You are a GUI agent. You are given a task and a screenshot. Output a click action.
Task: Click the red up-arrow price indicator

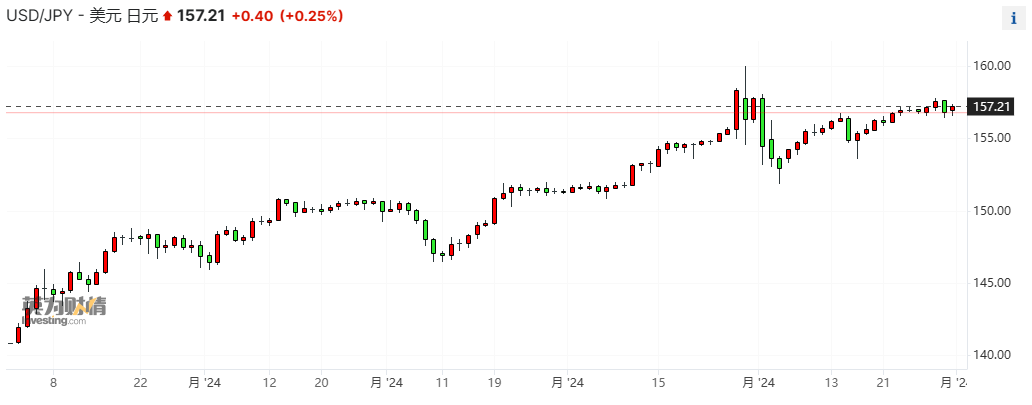(167, 18)
